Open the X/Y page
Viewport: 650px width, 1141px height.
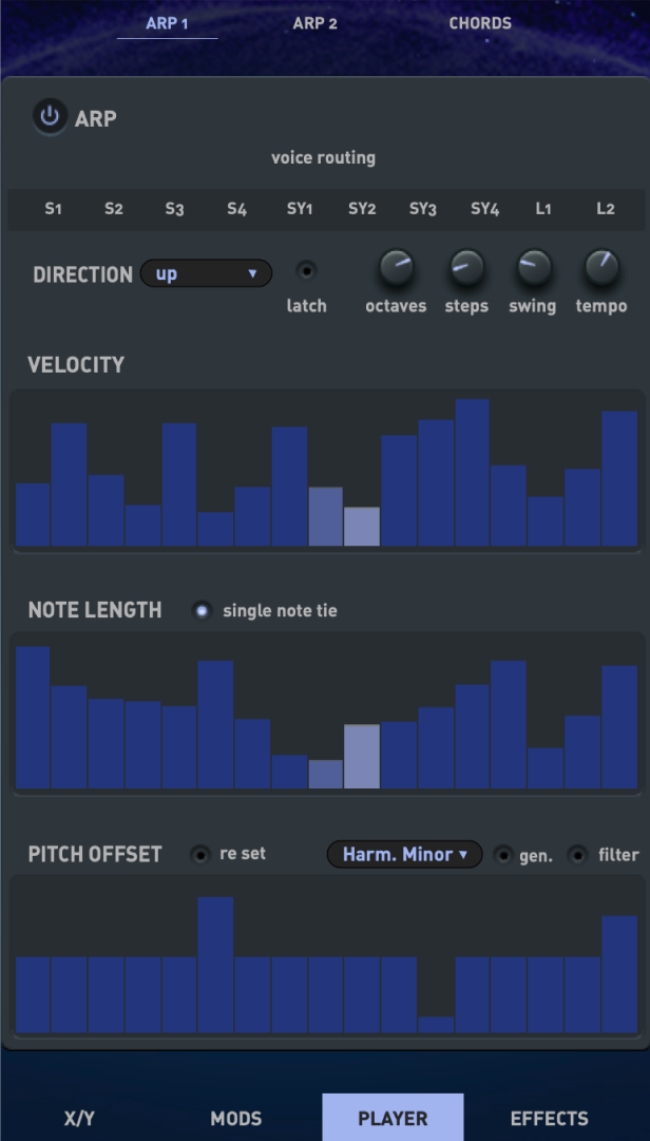[x=79, y=1118]
